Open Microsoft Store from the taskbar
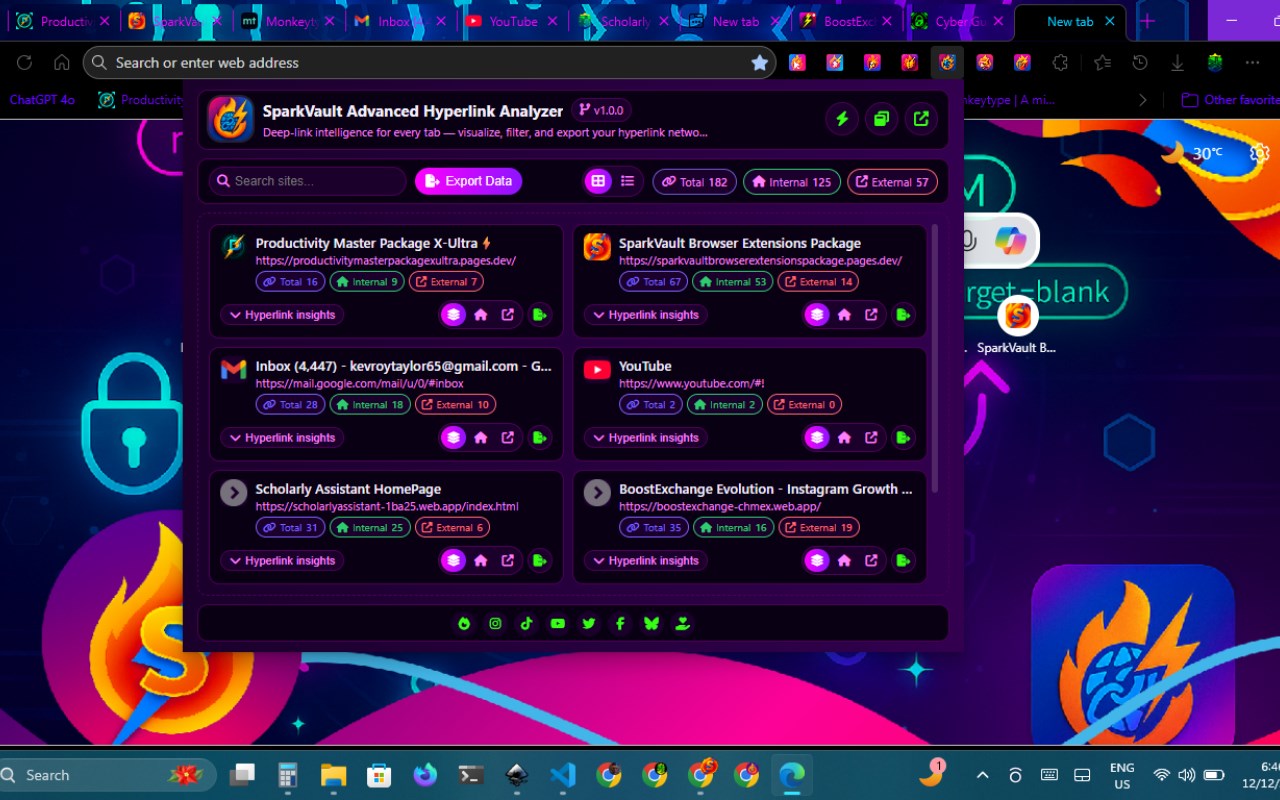Viewport: 1280px width, 800px height. point(379,775)
